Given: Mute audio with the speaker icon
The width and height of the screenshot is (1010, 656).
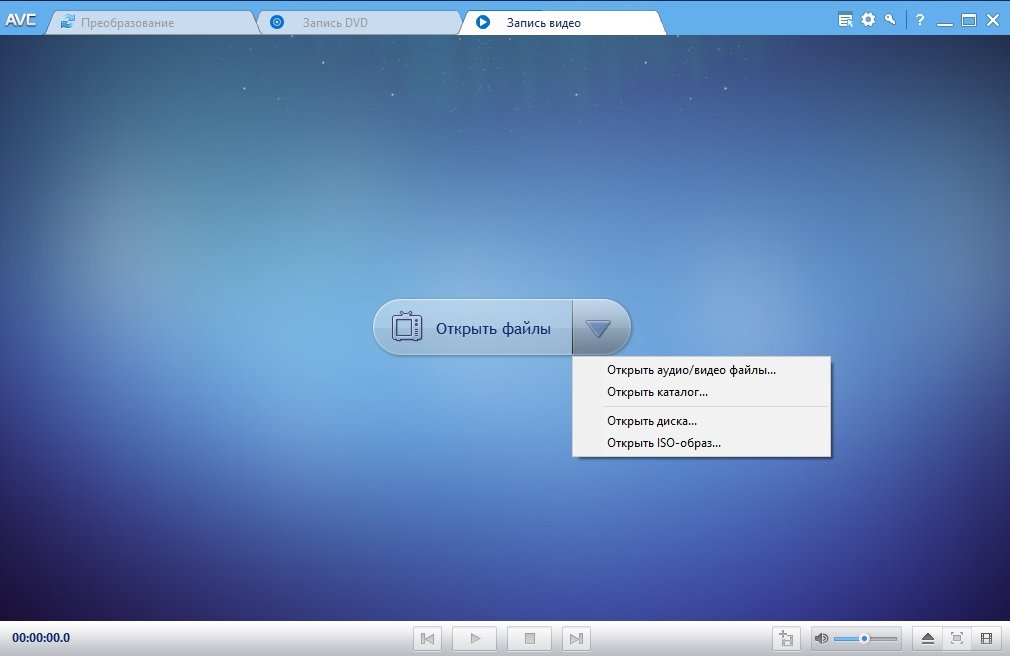Looking at the screenshot, I should pyautogui.click(x=821, y=639).
